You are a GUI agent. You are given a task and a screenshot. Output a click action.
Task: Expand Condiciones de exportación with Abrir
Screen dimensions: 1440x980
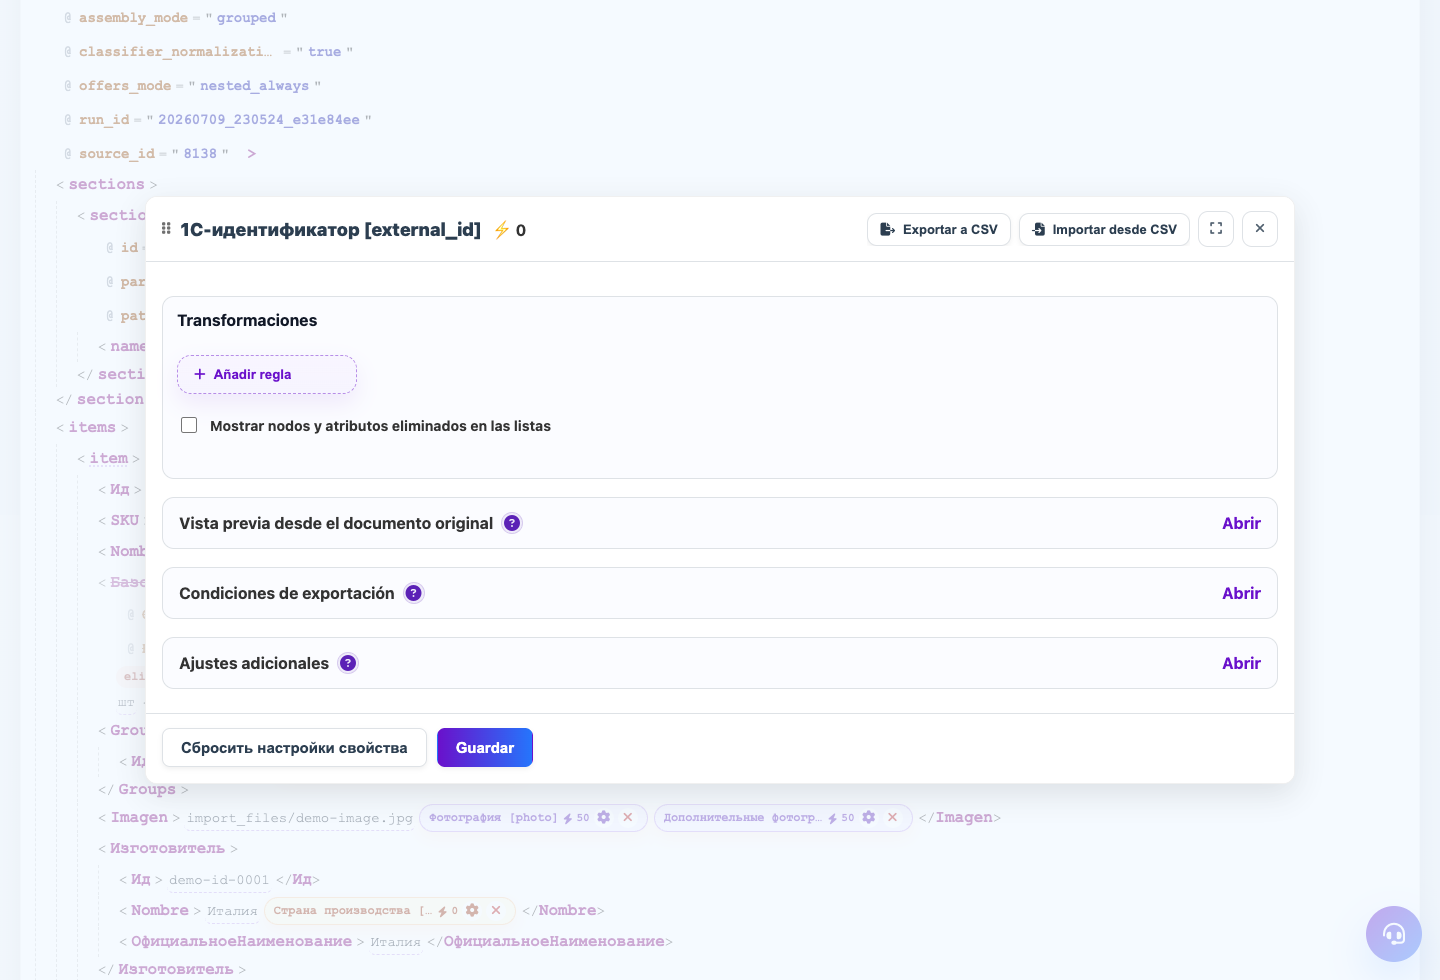1241,593
